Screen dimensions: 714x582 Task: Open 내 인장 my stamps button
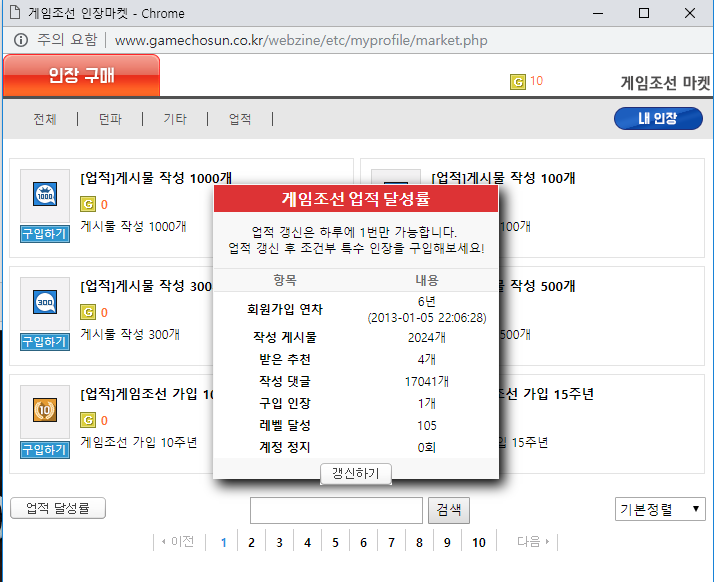(658, 118)
